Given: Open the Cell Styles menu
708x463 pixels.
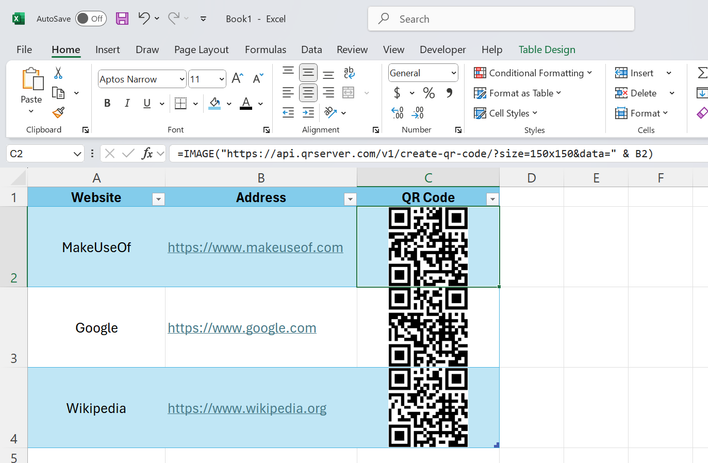Looking at the screenshot, I should coord(506,113).
